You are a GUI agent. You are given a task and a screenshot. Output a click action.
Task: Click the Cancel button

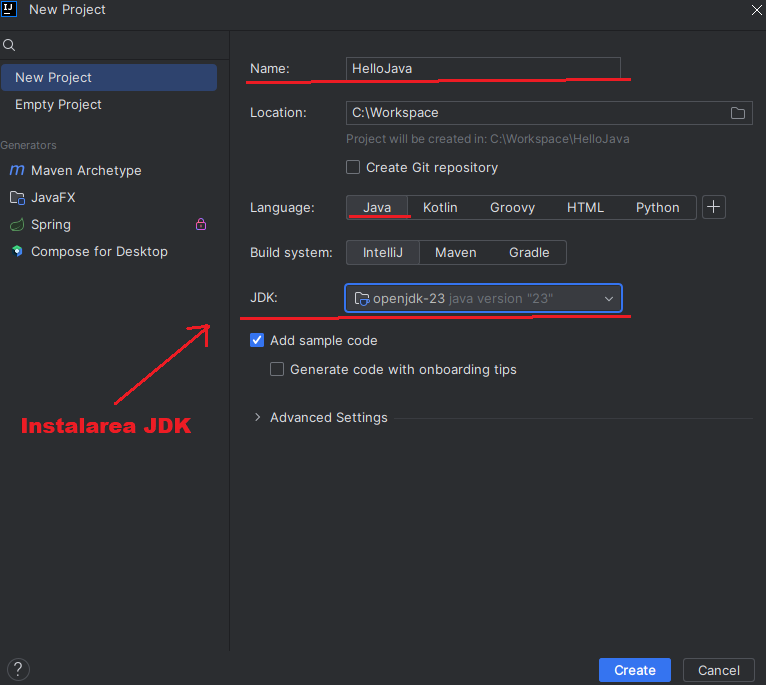[719, 670]
